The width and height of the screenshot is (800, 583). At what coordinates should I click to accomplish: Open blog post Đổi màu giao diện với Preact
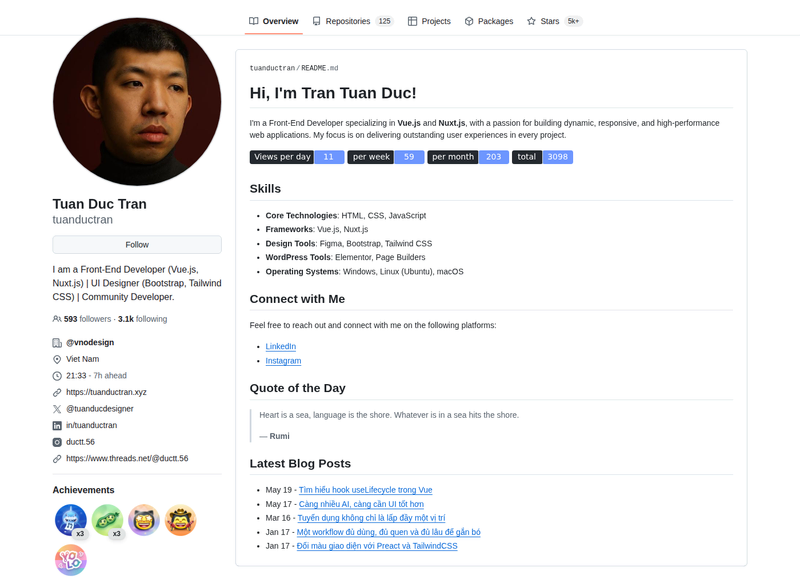click(377, 546)
